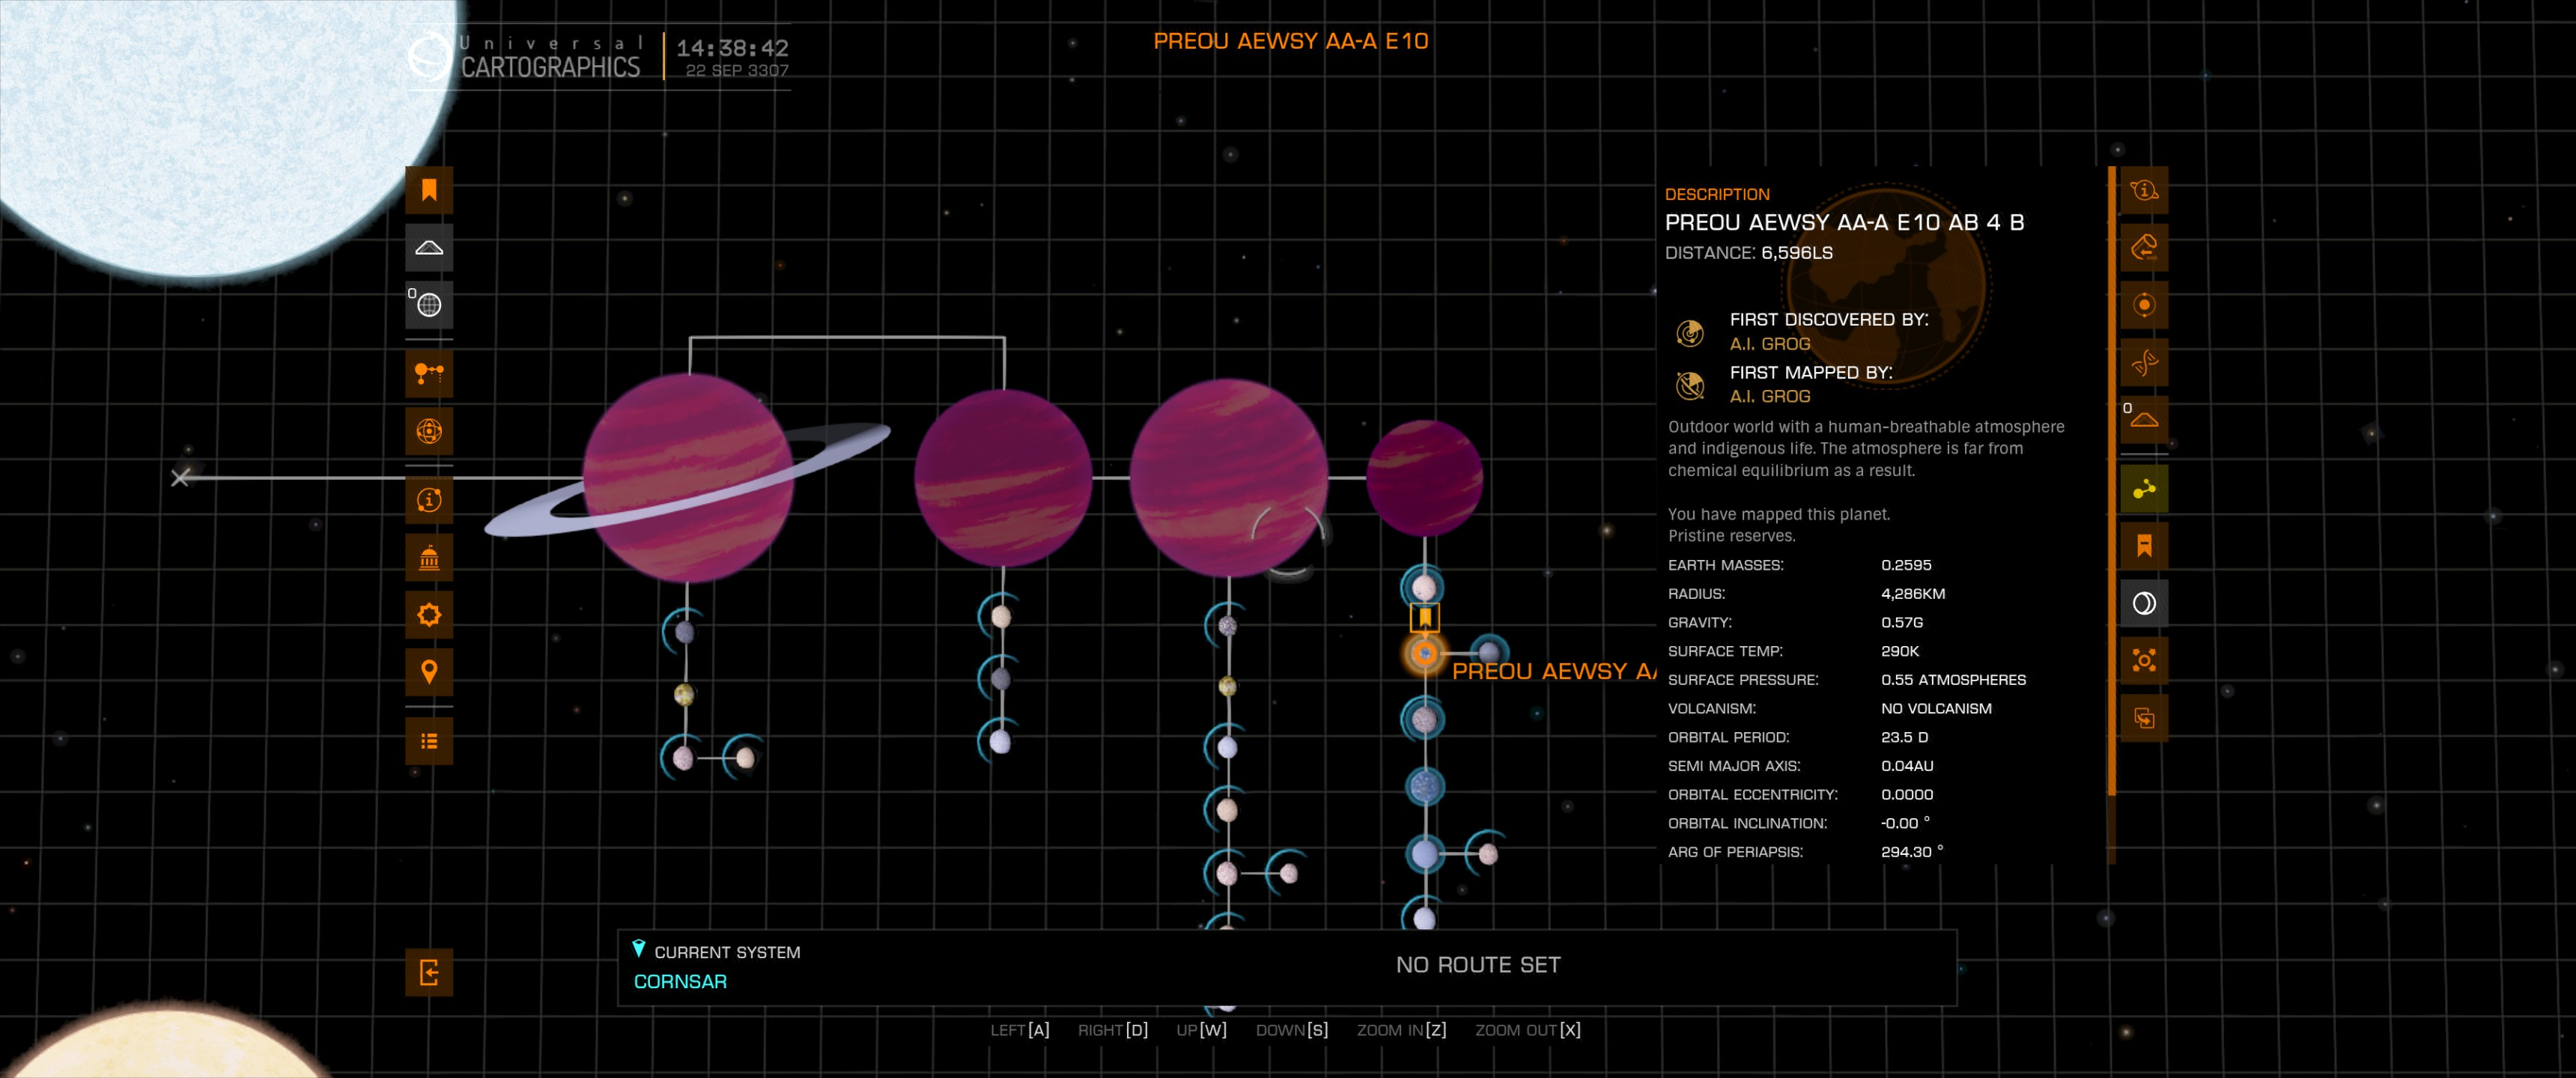Open planet info tab in right panel
2576x1078 pixels.
(2144, 190)
